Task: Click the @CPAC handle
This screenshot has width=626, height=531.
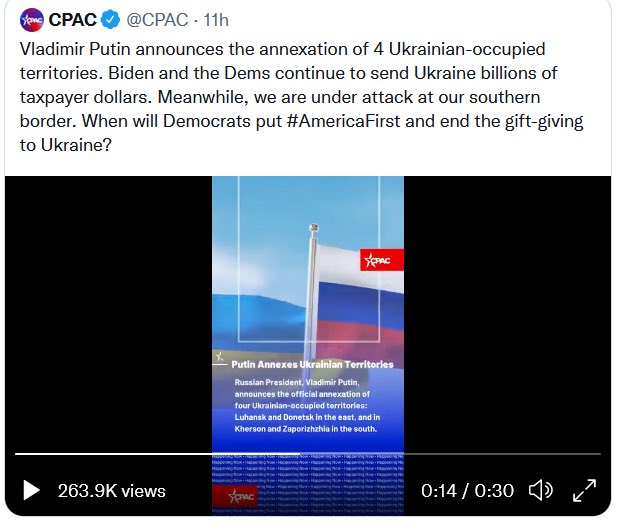Action: click(x=158, y=19)
